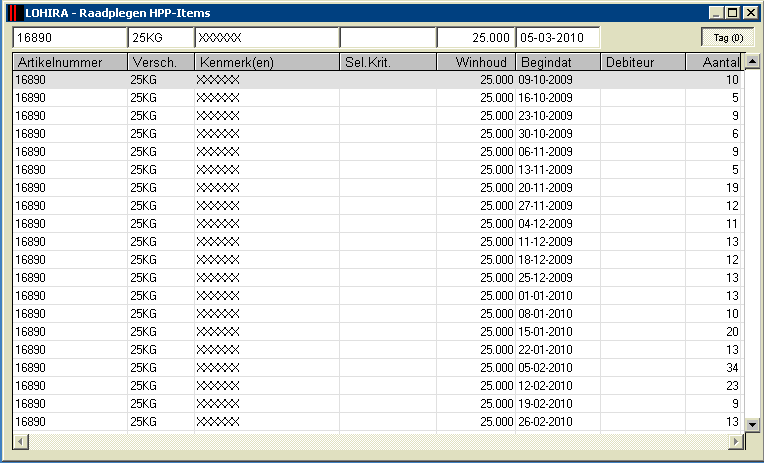
Task: Minimize the LOHIRA window
Action: [x=716, y=13]
